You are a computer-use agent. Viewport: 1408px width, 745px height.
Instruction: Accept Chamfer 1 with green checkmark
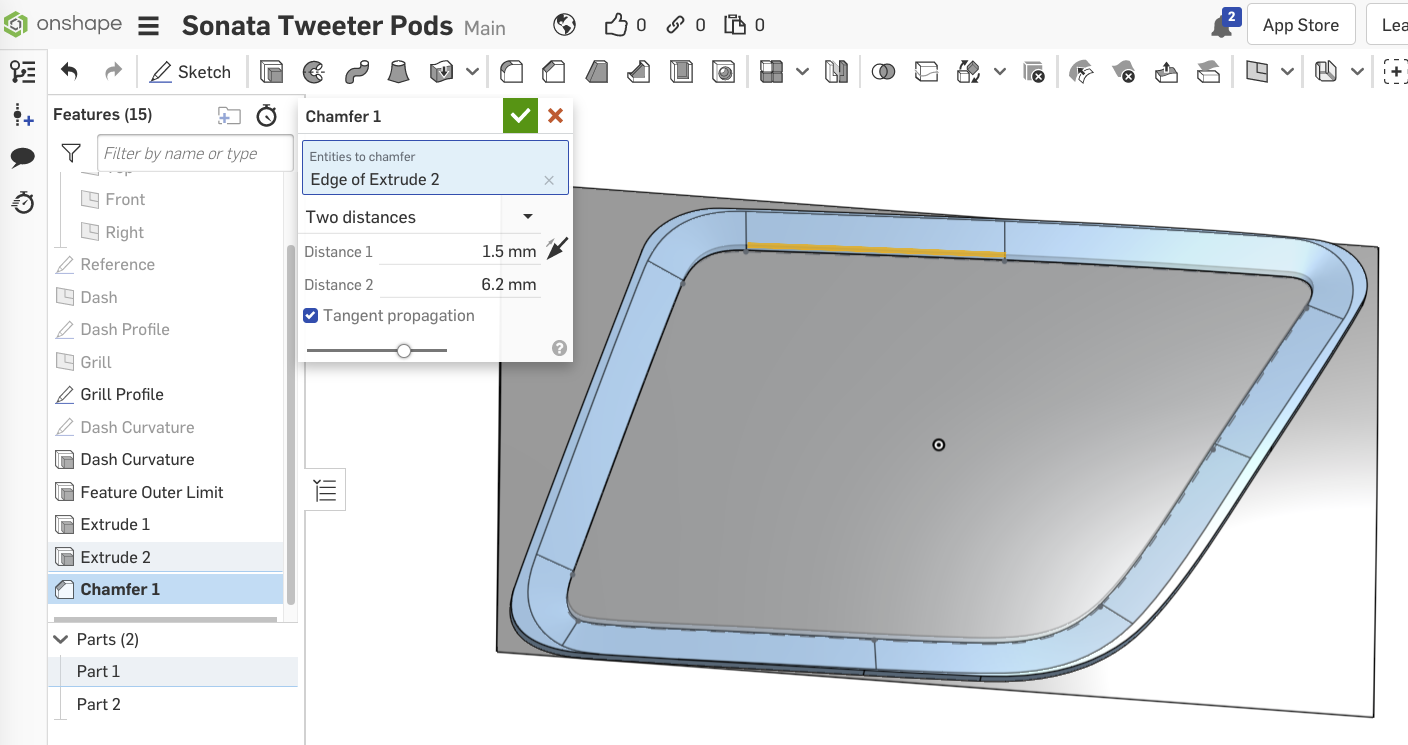[x=520, y=116]
